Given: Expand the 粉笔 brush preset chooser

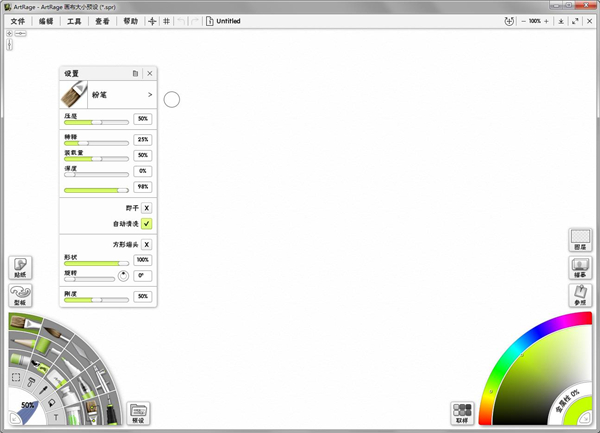Looking at the screenshot, I should (x=149, y=95).
